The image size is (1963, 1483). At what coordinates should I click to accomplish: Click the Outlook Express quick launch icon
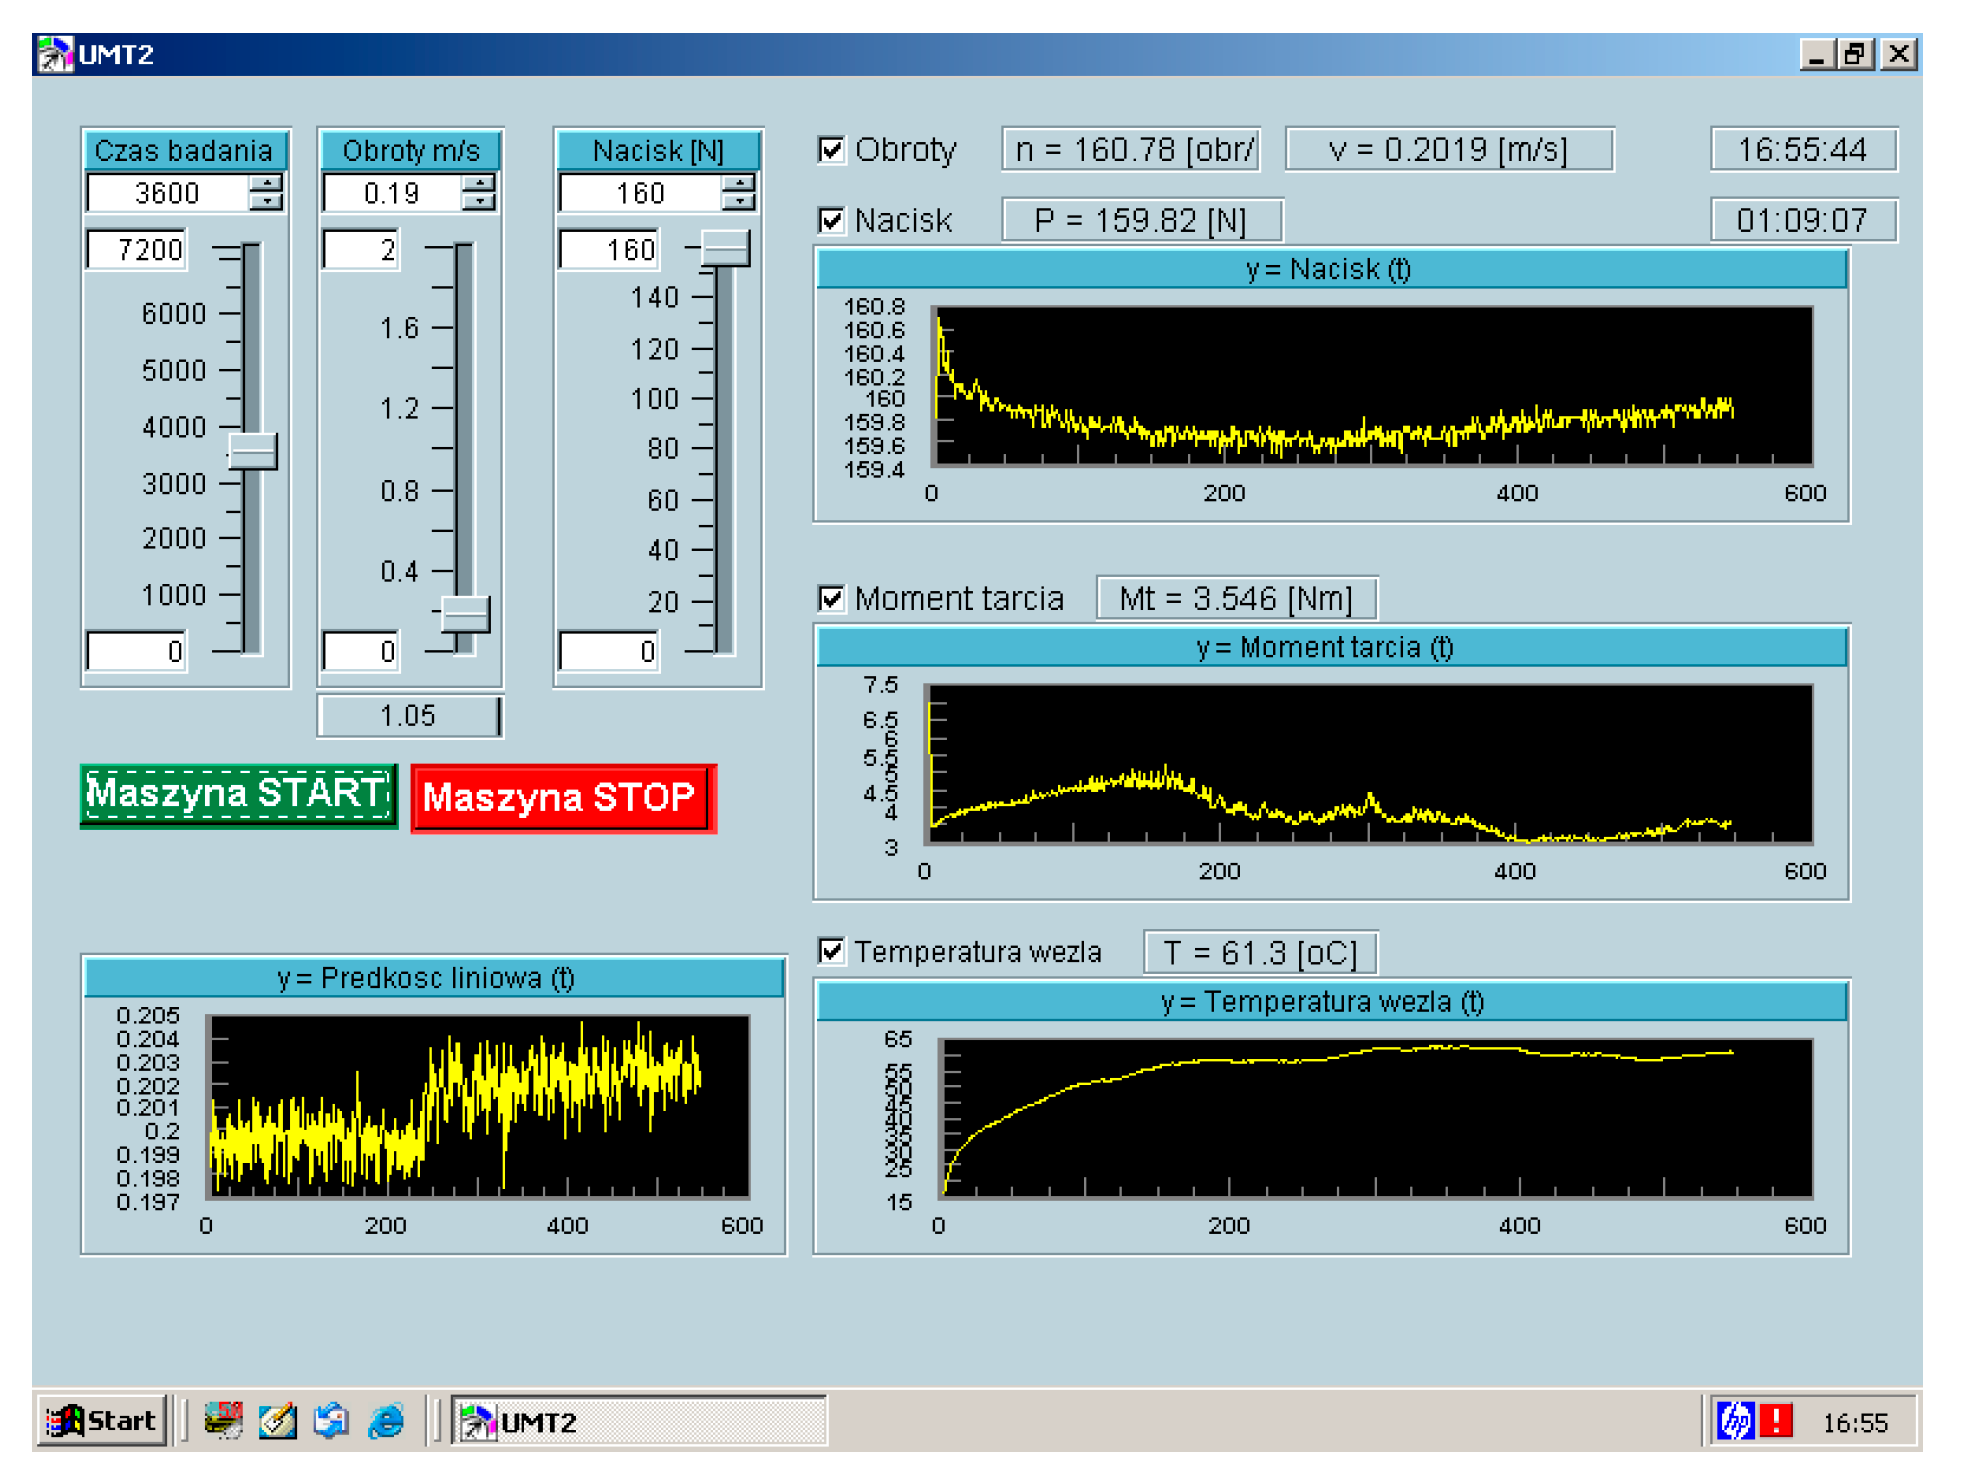point(331,1420)
